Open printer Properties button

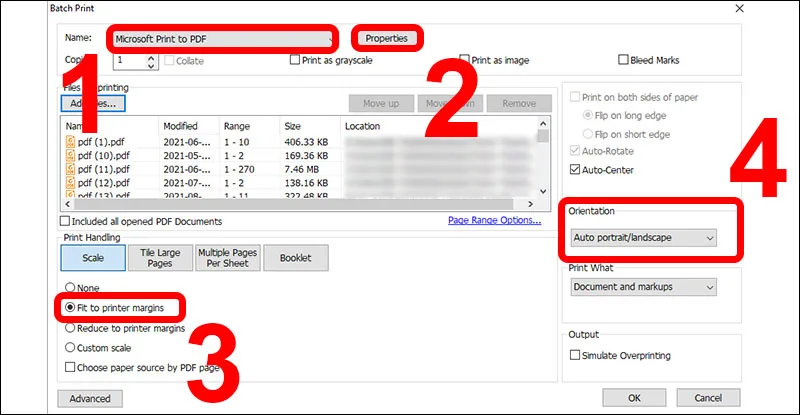pyautogui.click(x=386, y=38)
